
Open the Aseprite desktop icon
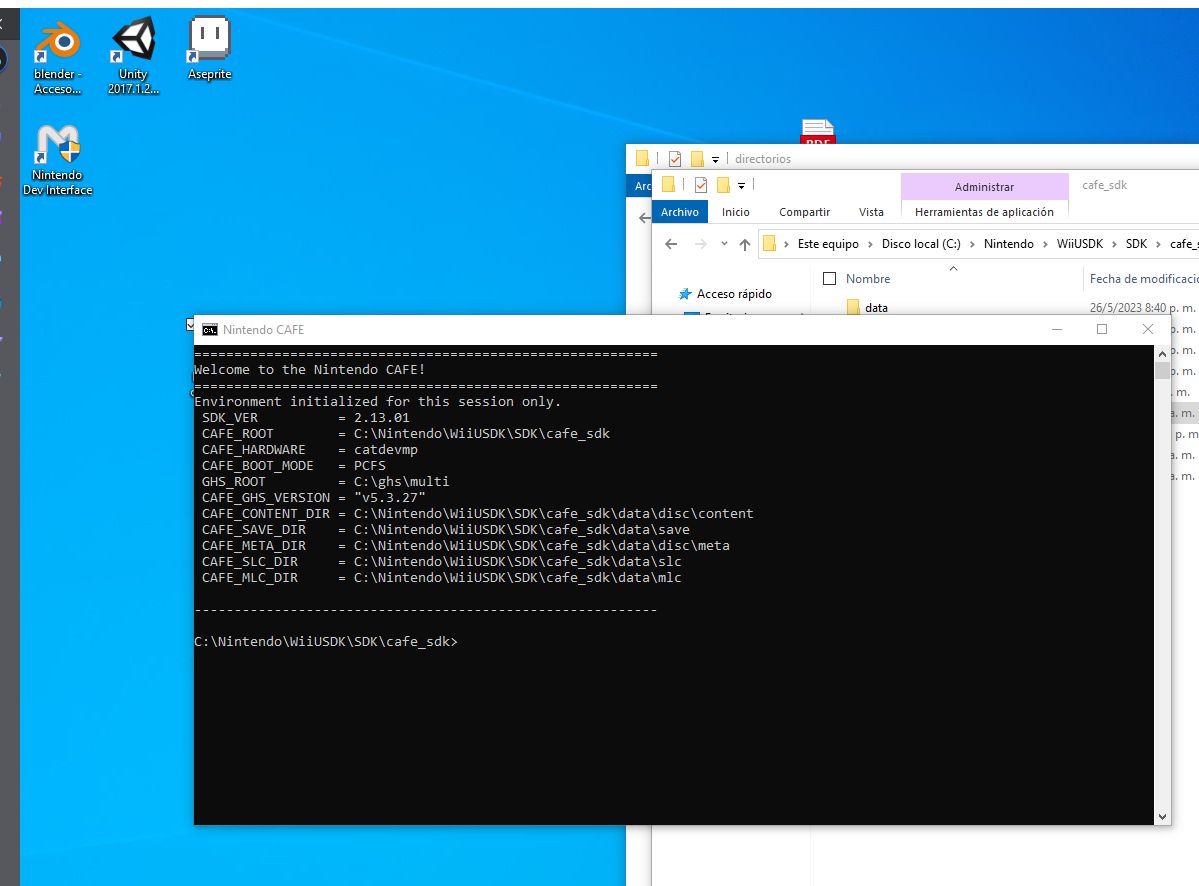click(x=210, y=49)
